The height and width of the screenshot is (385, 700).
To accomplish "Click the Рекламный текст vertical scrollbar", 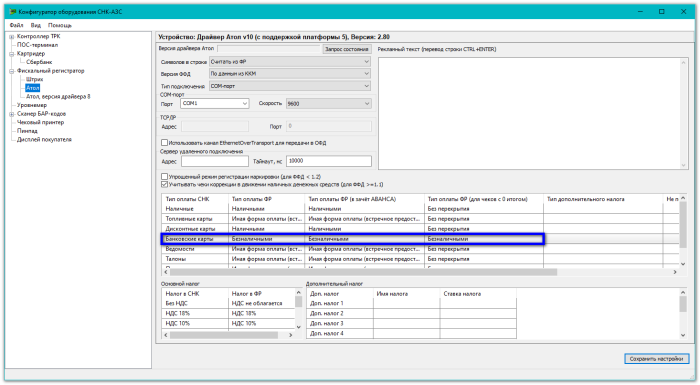I will click(x=683, y=114).
